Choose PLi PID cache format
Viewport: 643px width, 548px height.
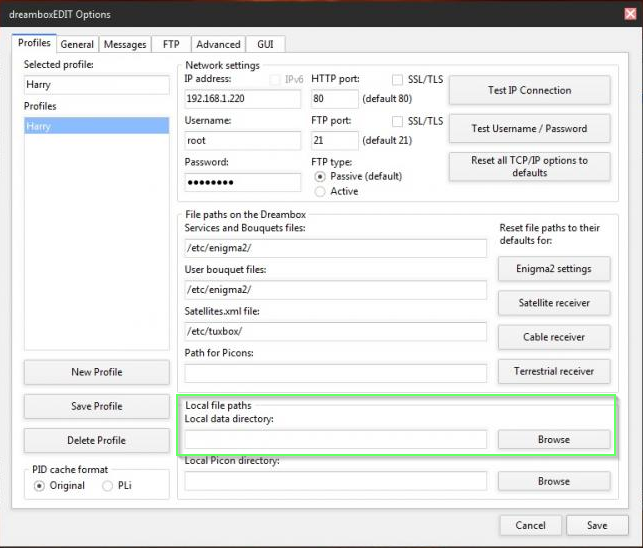point(107,486)
